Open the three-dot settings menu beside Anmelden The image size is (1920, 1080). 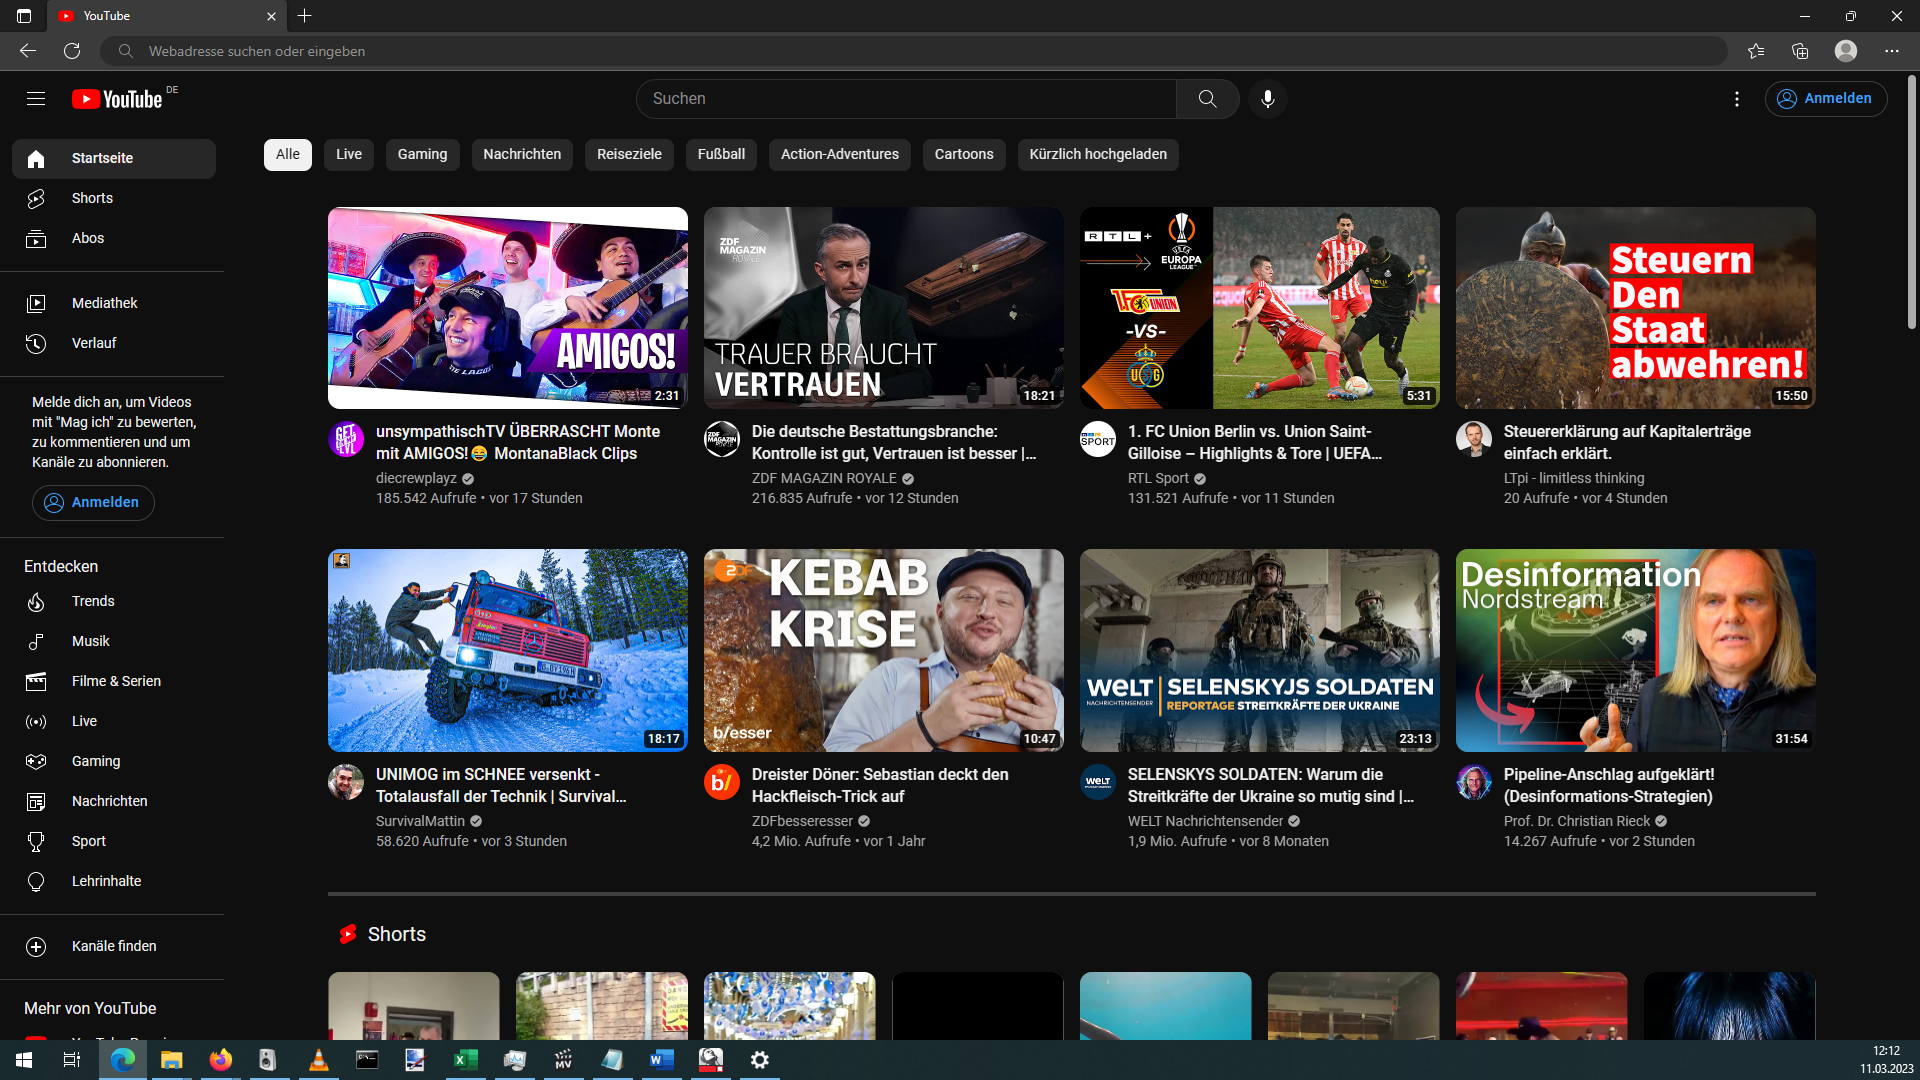(x=1737, y=98)
